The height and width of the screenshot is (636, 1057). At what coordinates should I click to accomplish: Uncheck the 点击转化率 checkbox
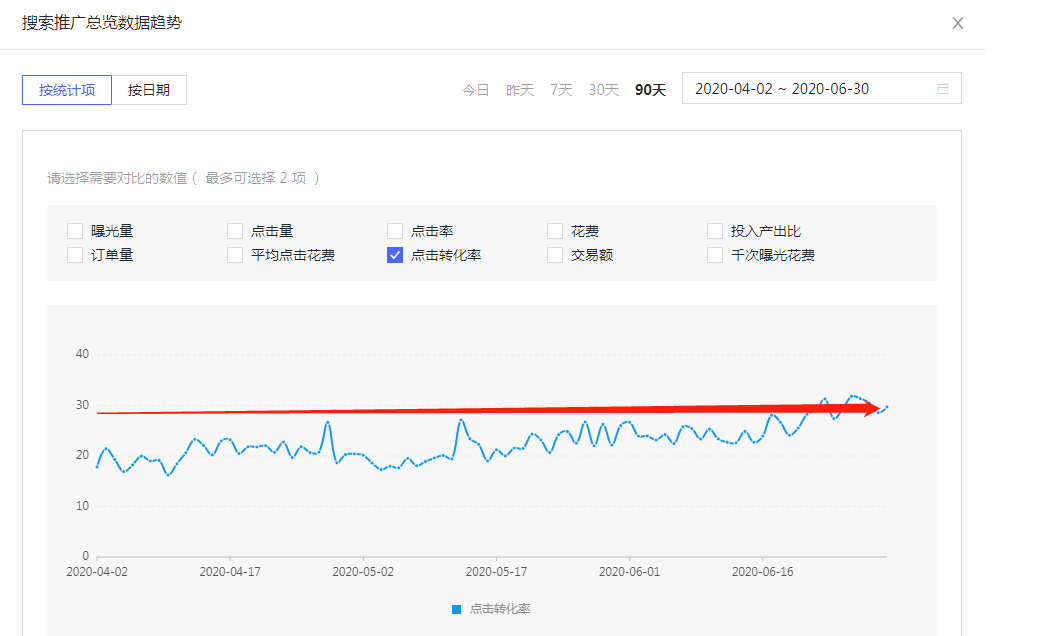coord(395,255)
